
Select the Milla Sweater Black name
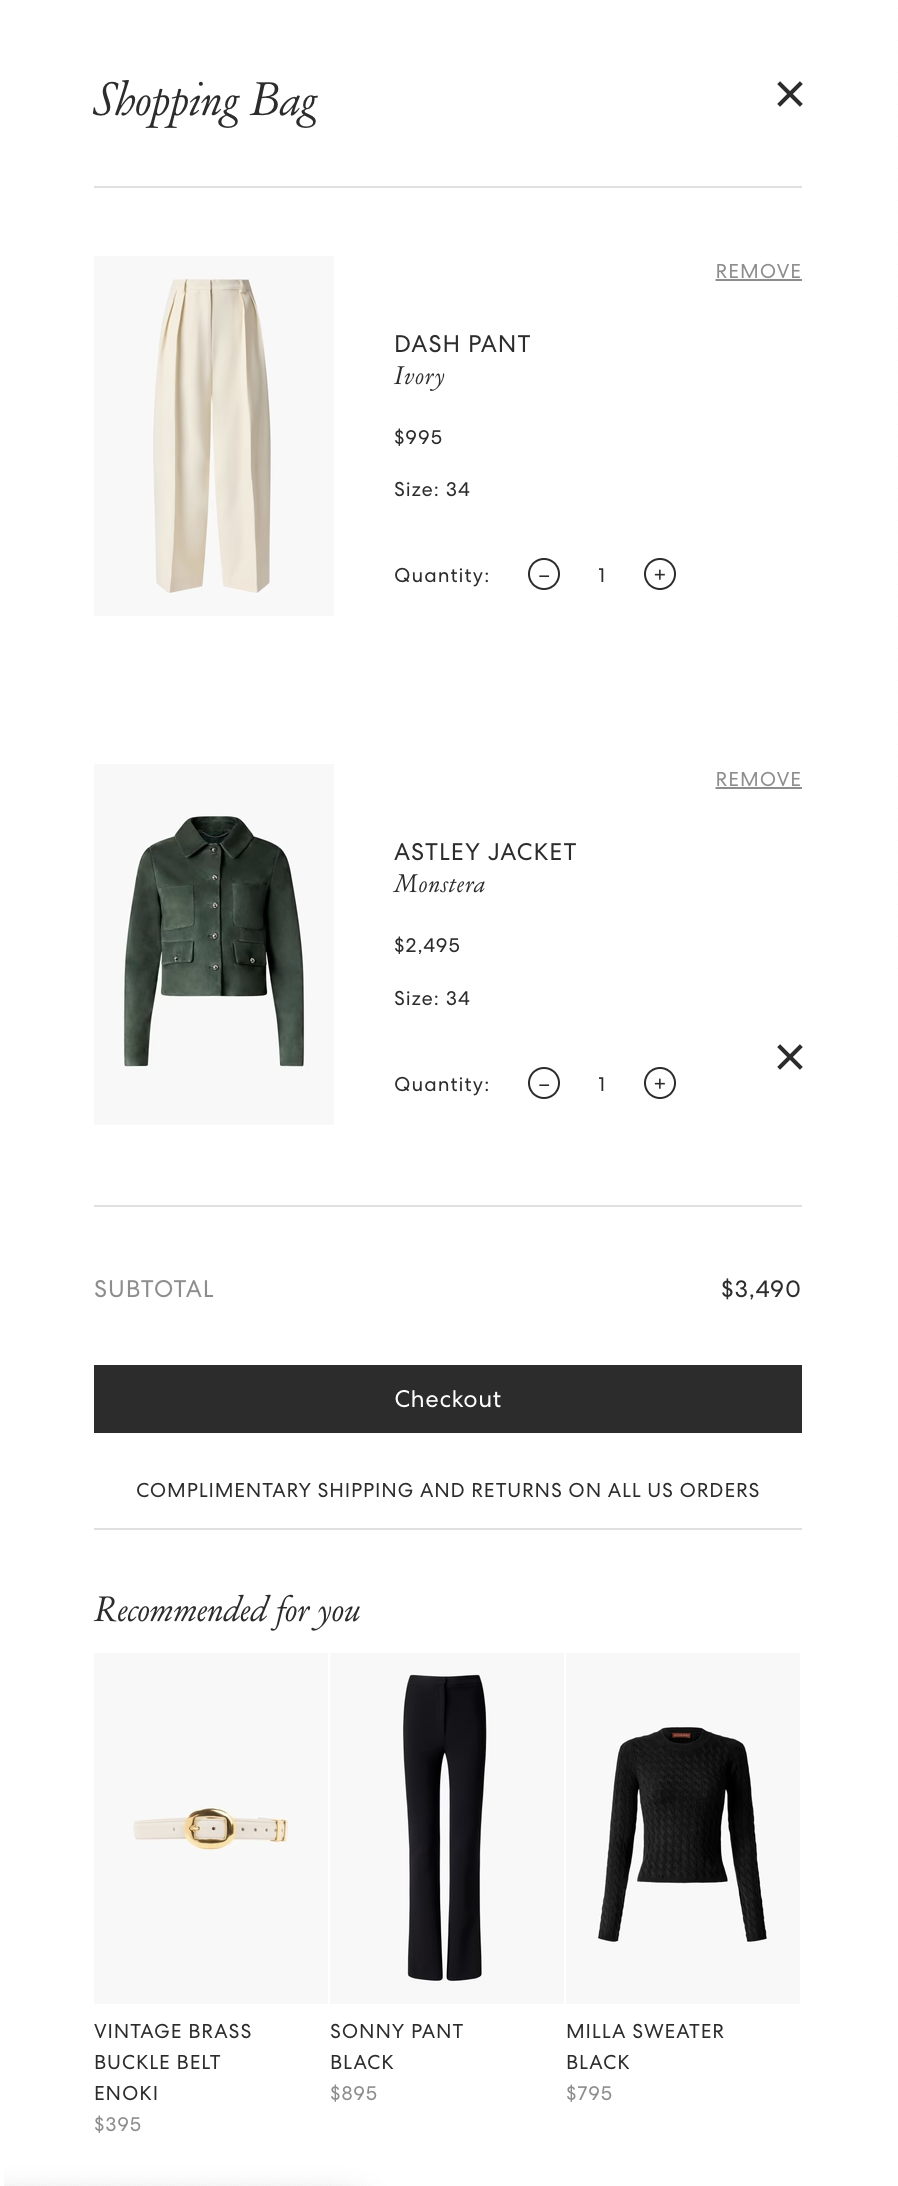click(x=644, y=2046)
